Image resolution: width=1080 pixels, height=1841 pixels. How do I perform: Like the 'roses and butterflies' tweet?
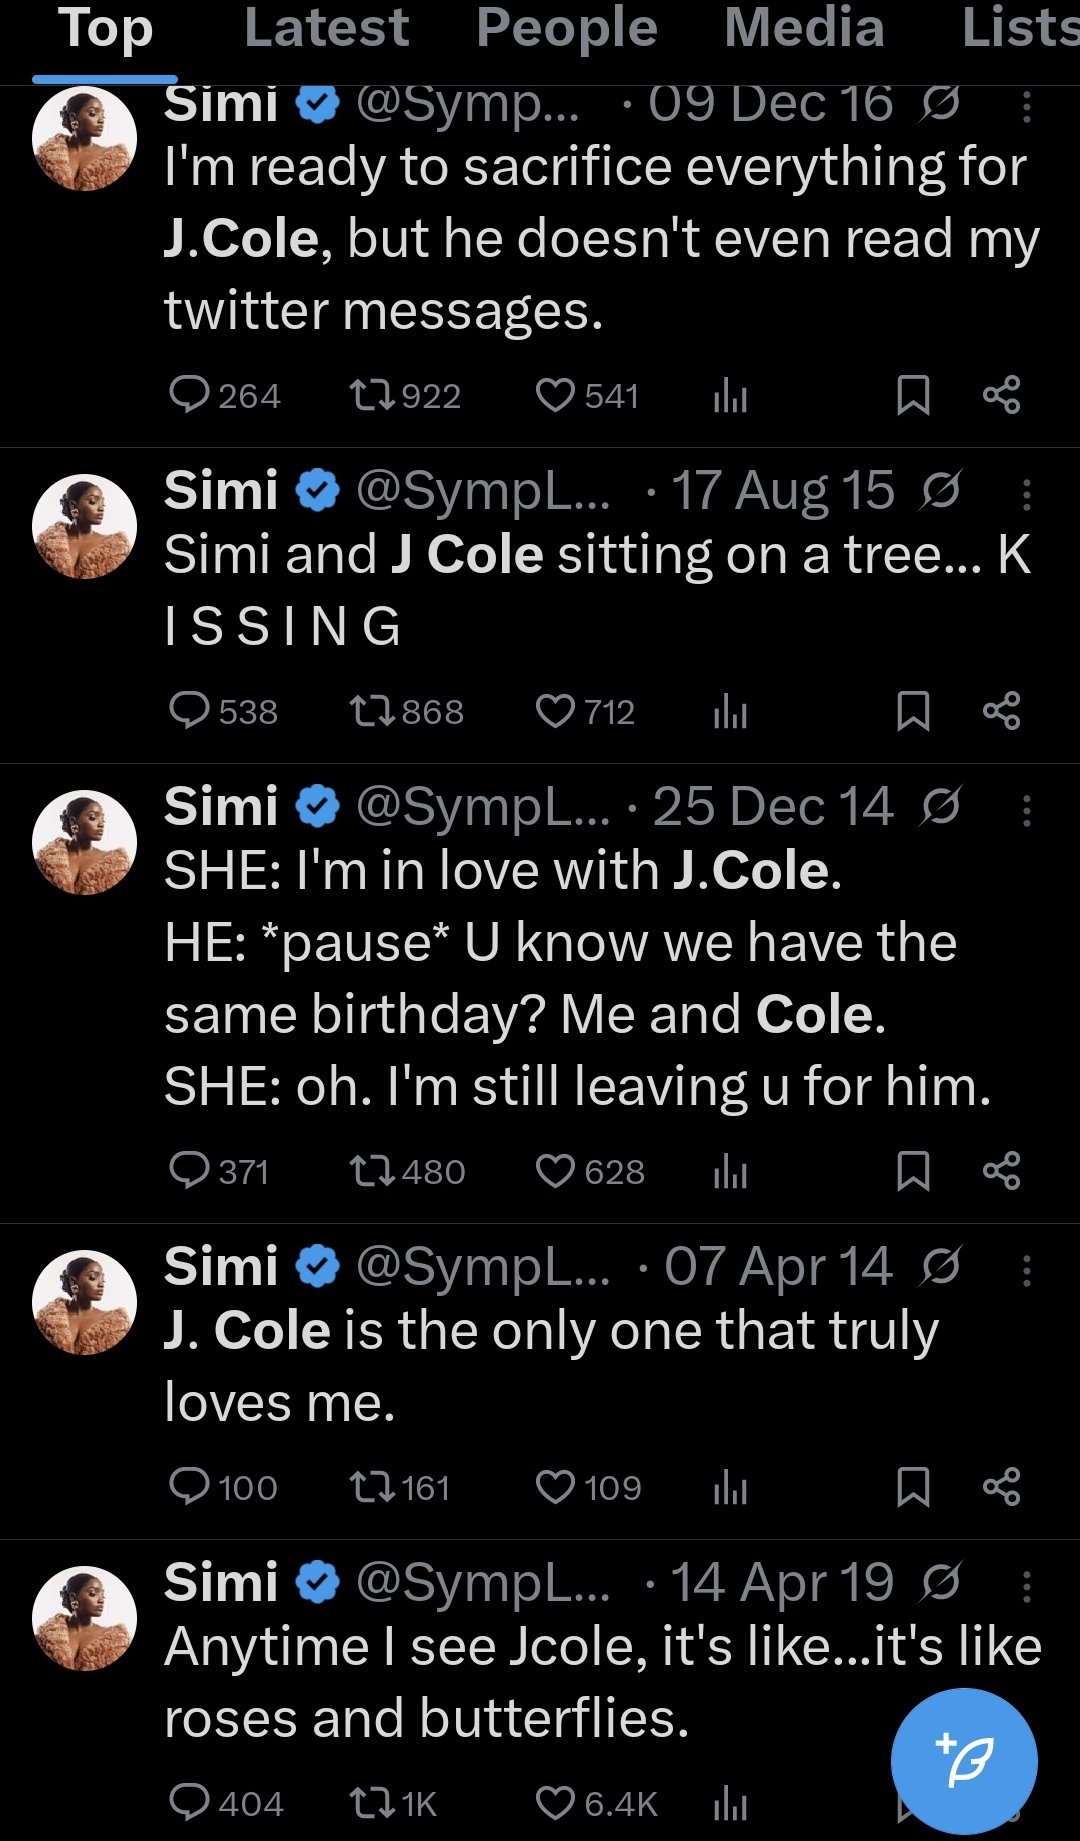click(x=555, y=1803)
